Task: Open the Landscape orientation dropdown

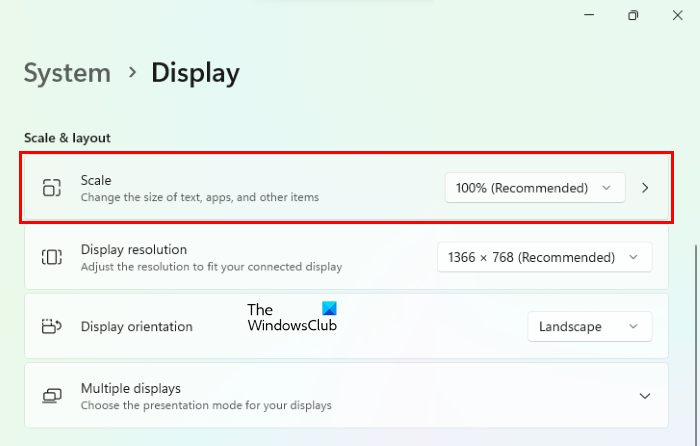Action: tap(589, 326)
